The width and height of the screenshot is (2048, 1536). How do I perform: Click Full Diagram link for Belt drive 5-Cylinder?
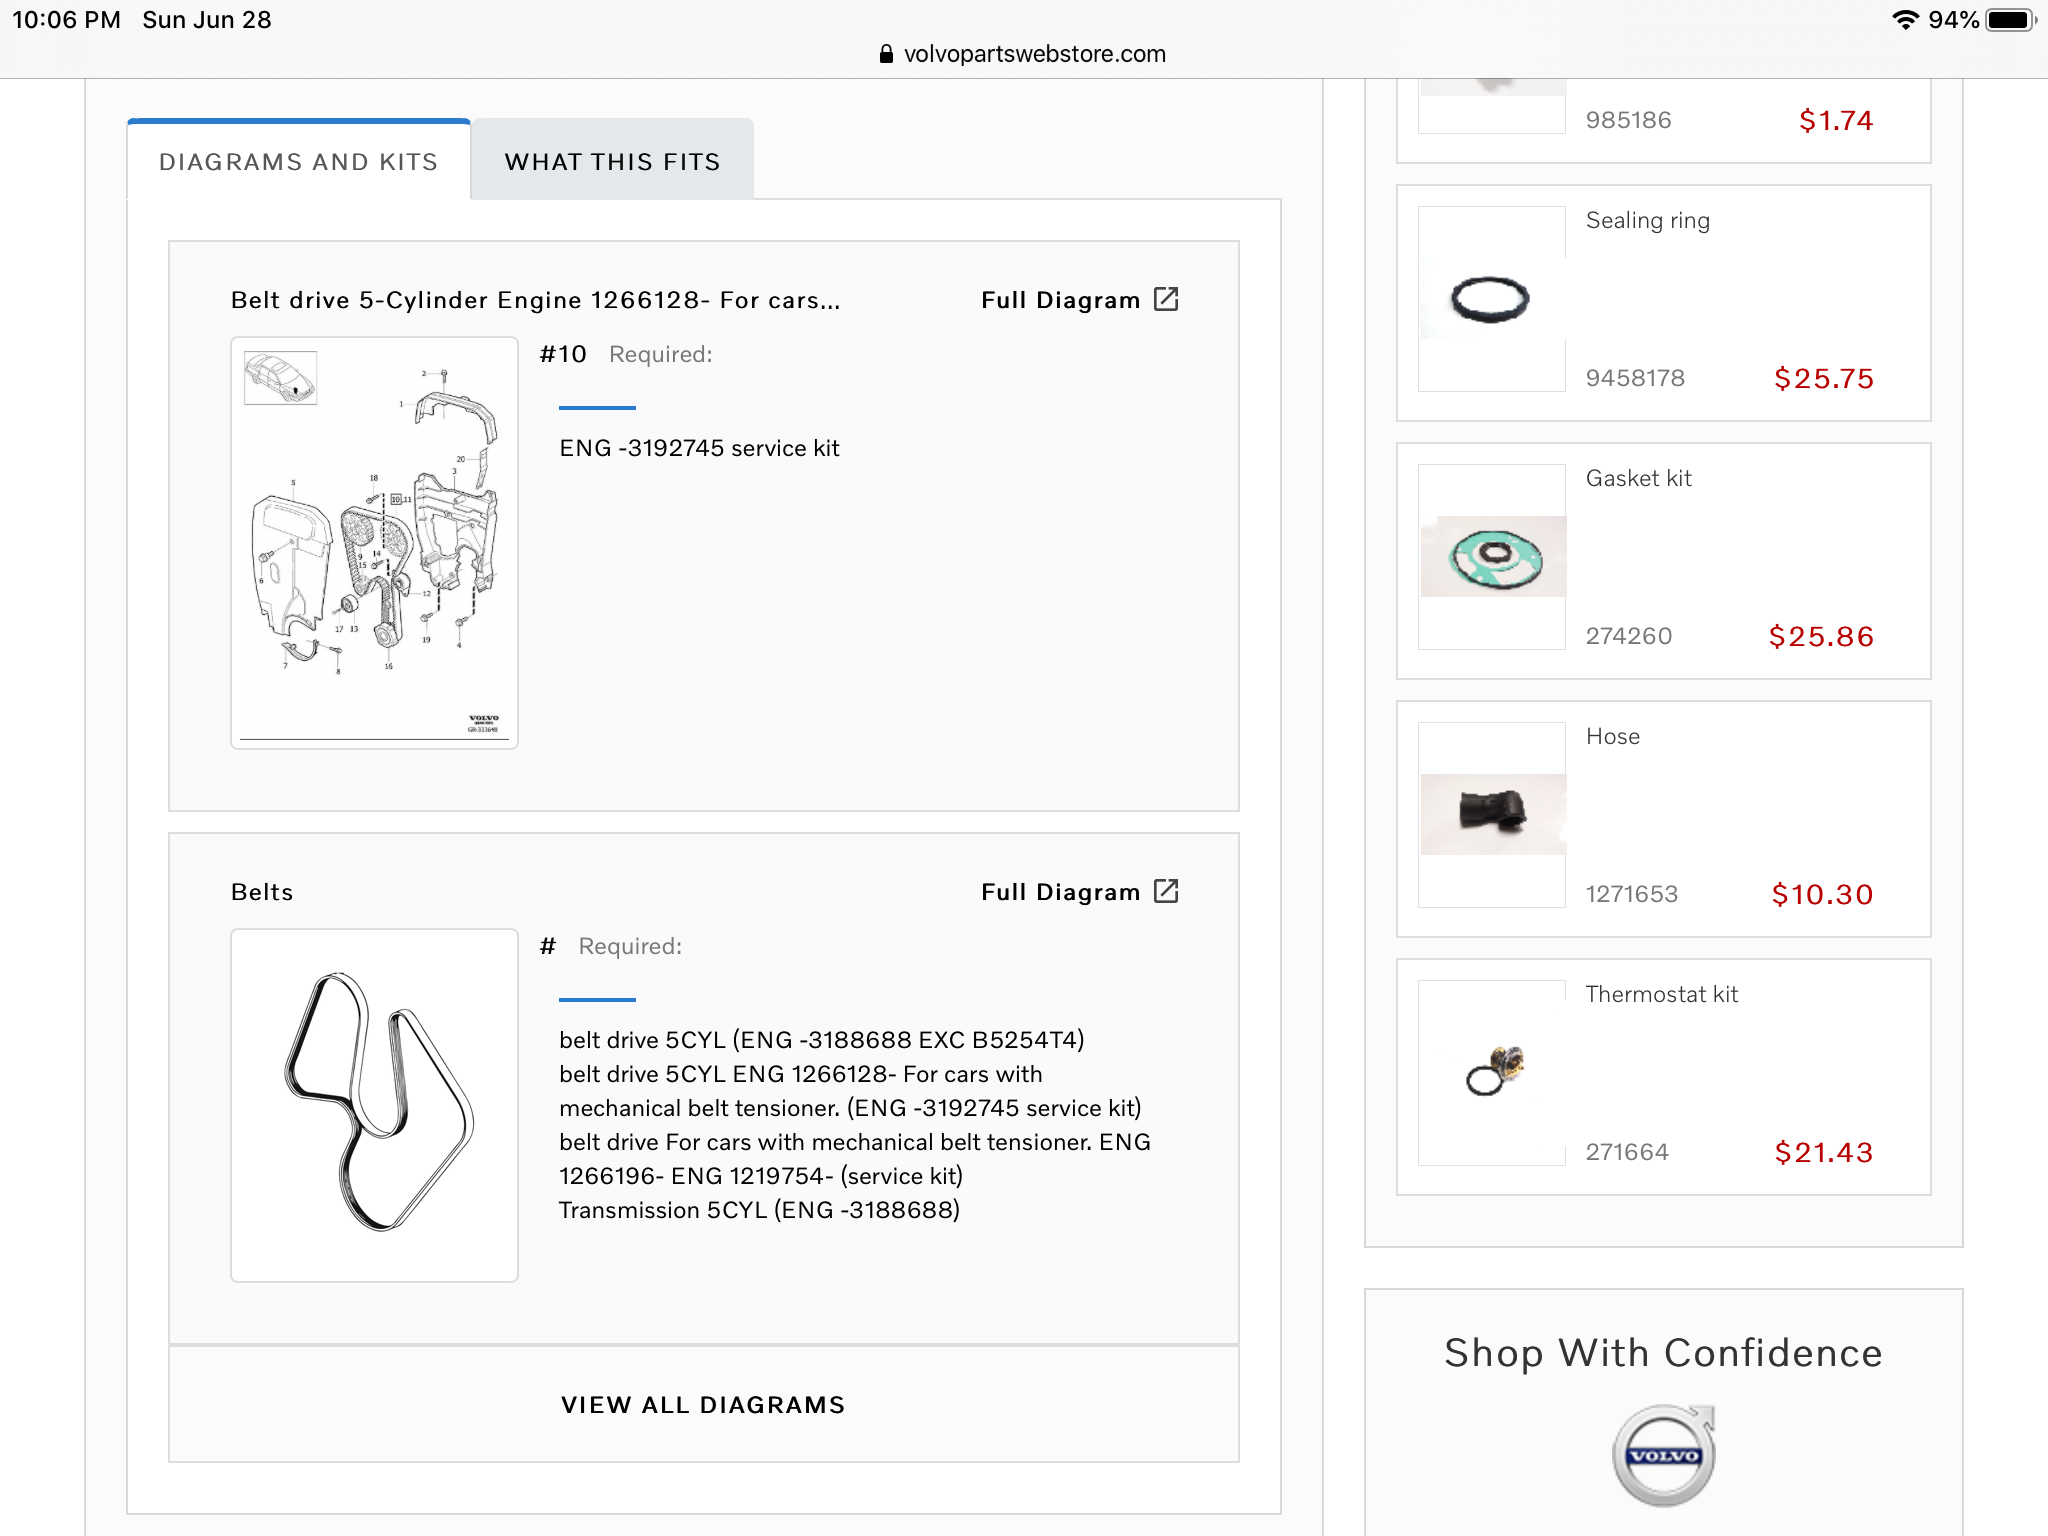coord(1060,300)
